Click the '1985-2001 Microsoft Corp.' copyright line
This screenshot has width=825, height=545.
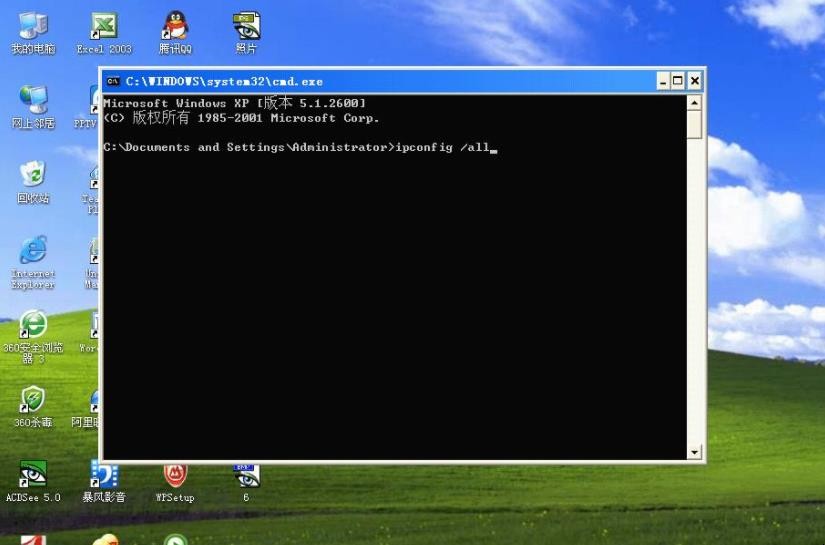point(288,118)
